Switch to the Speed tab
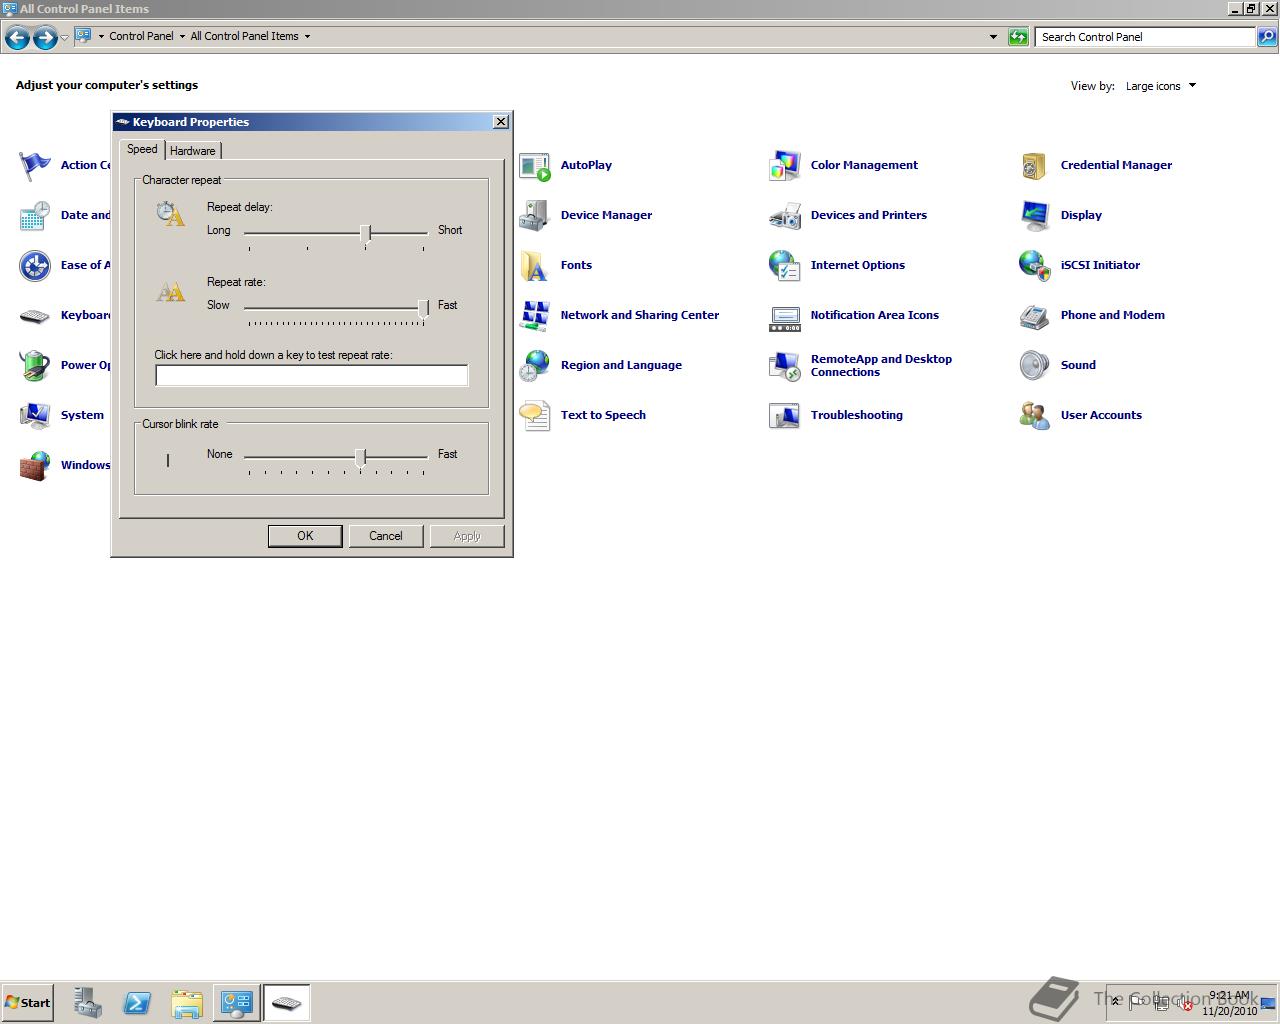This screenshot has height=1024, width=1280. tap(142, 149)
